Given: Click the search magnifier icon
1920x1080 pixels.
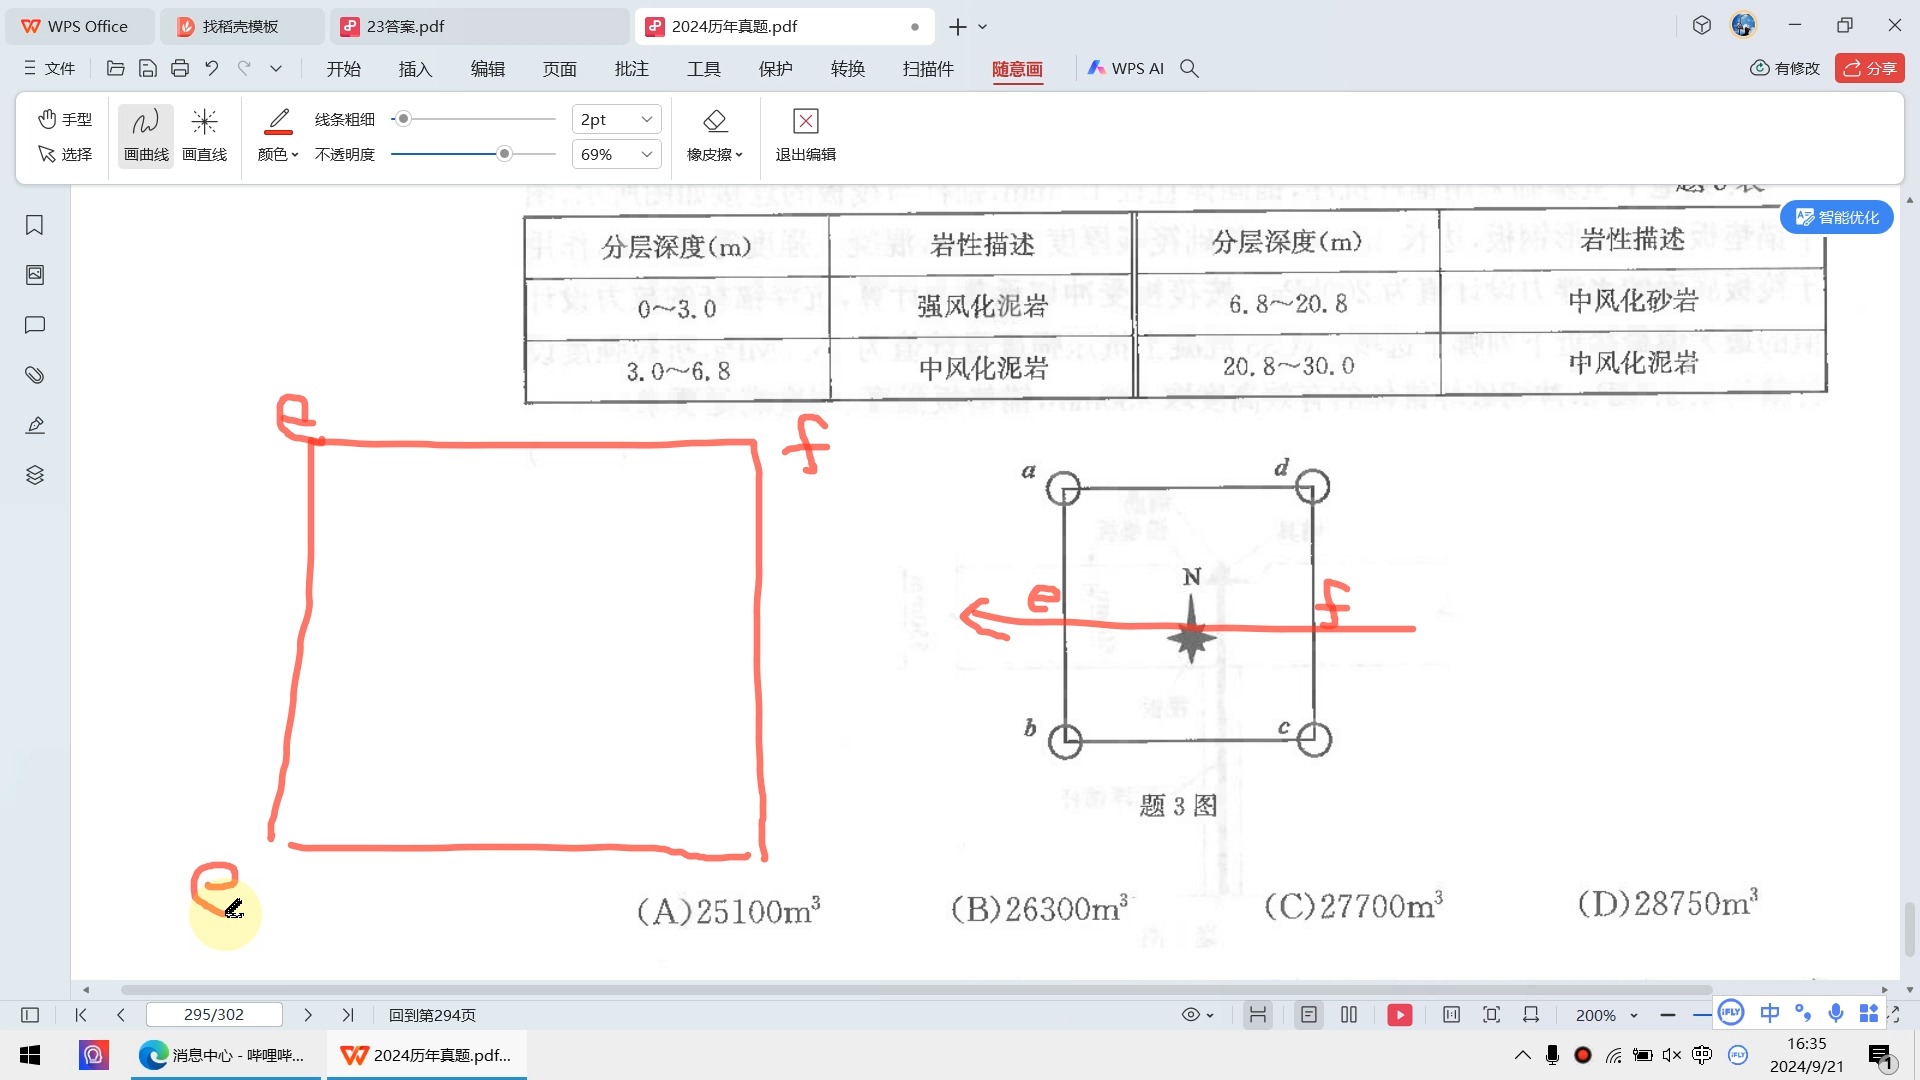Looking at the screenshot, I should point(1189,68).
